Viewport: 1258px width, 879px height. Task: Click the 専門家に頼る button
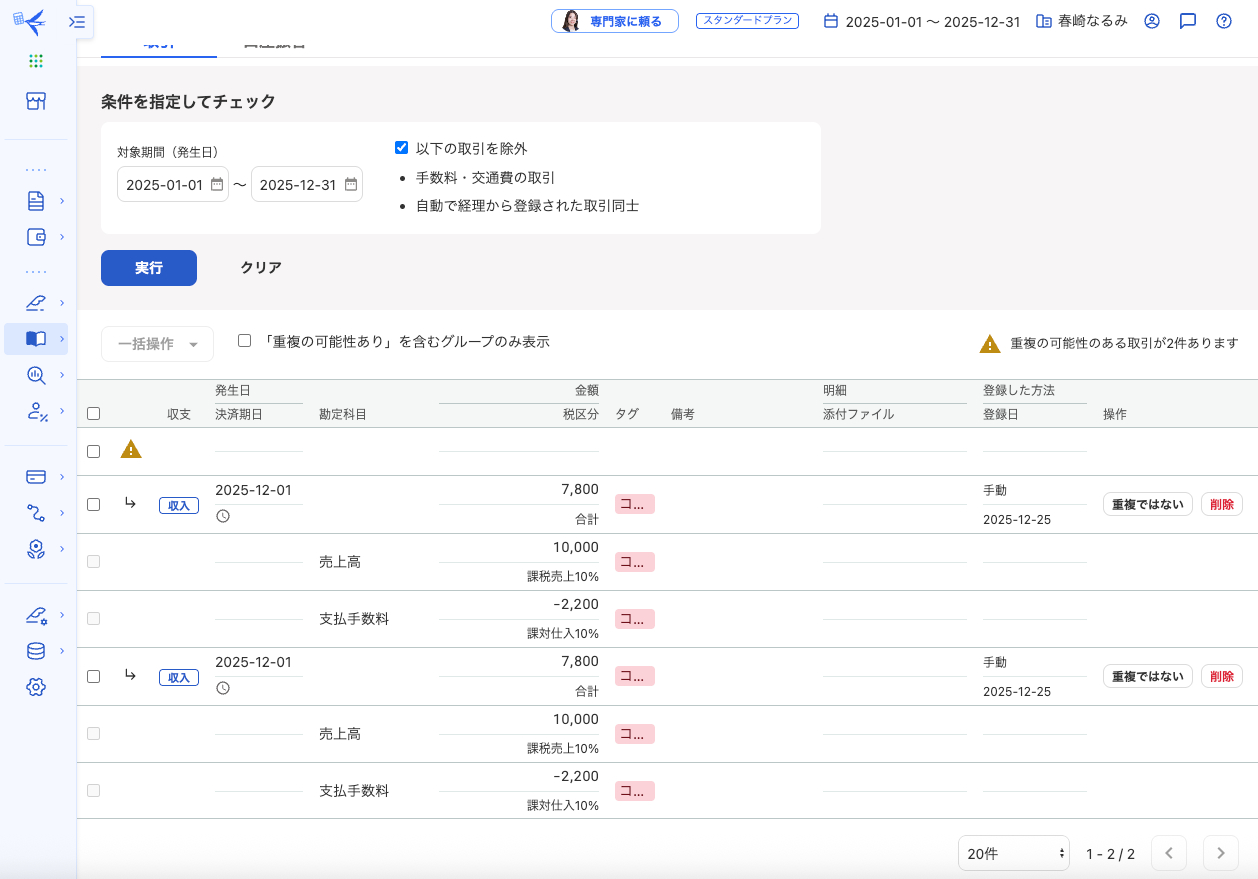tap(615, 21)
